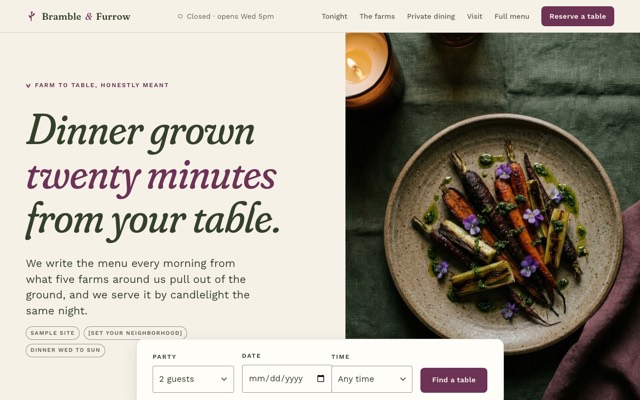Click Reserve a table button
640x400 pixels.
[x=578, y=16]
